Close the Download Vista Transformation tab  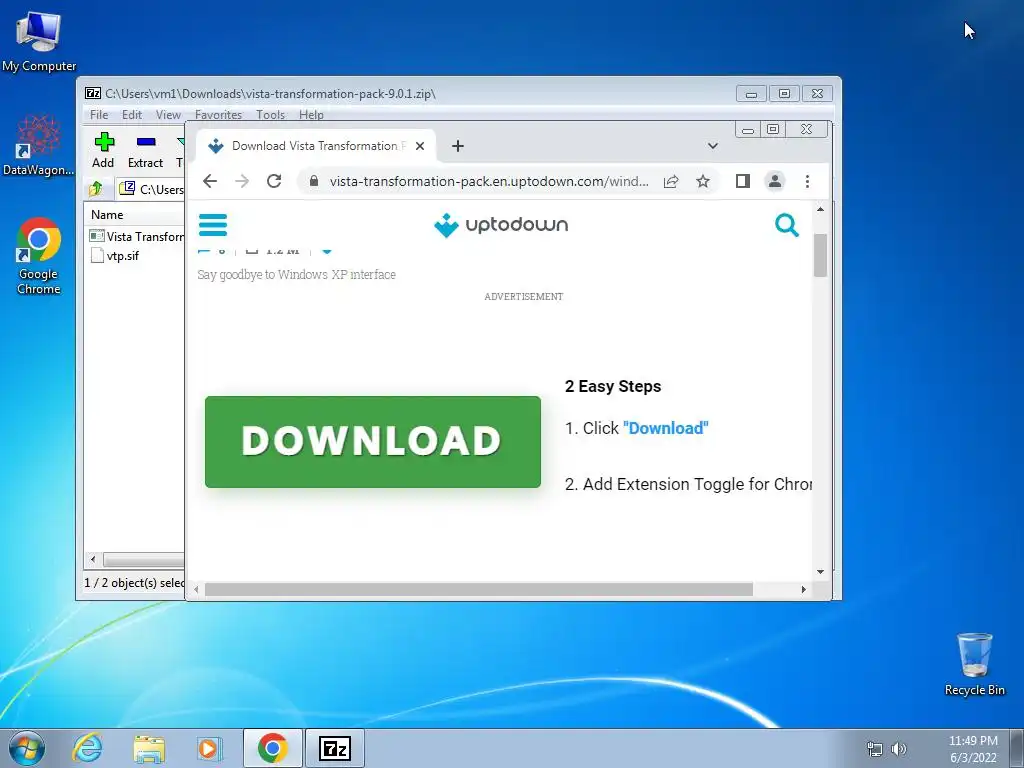420,146
